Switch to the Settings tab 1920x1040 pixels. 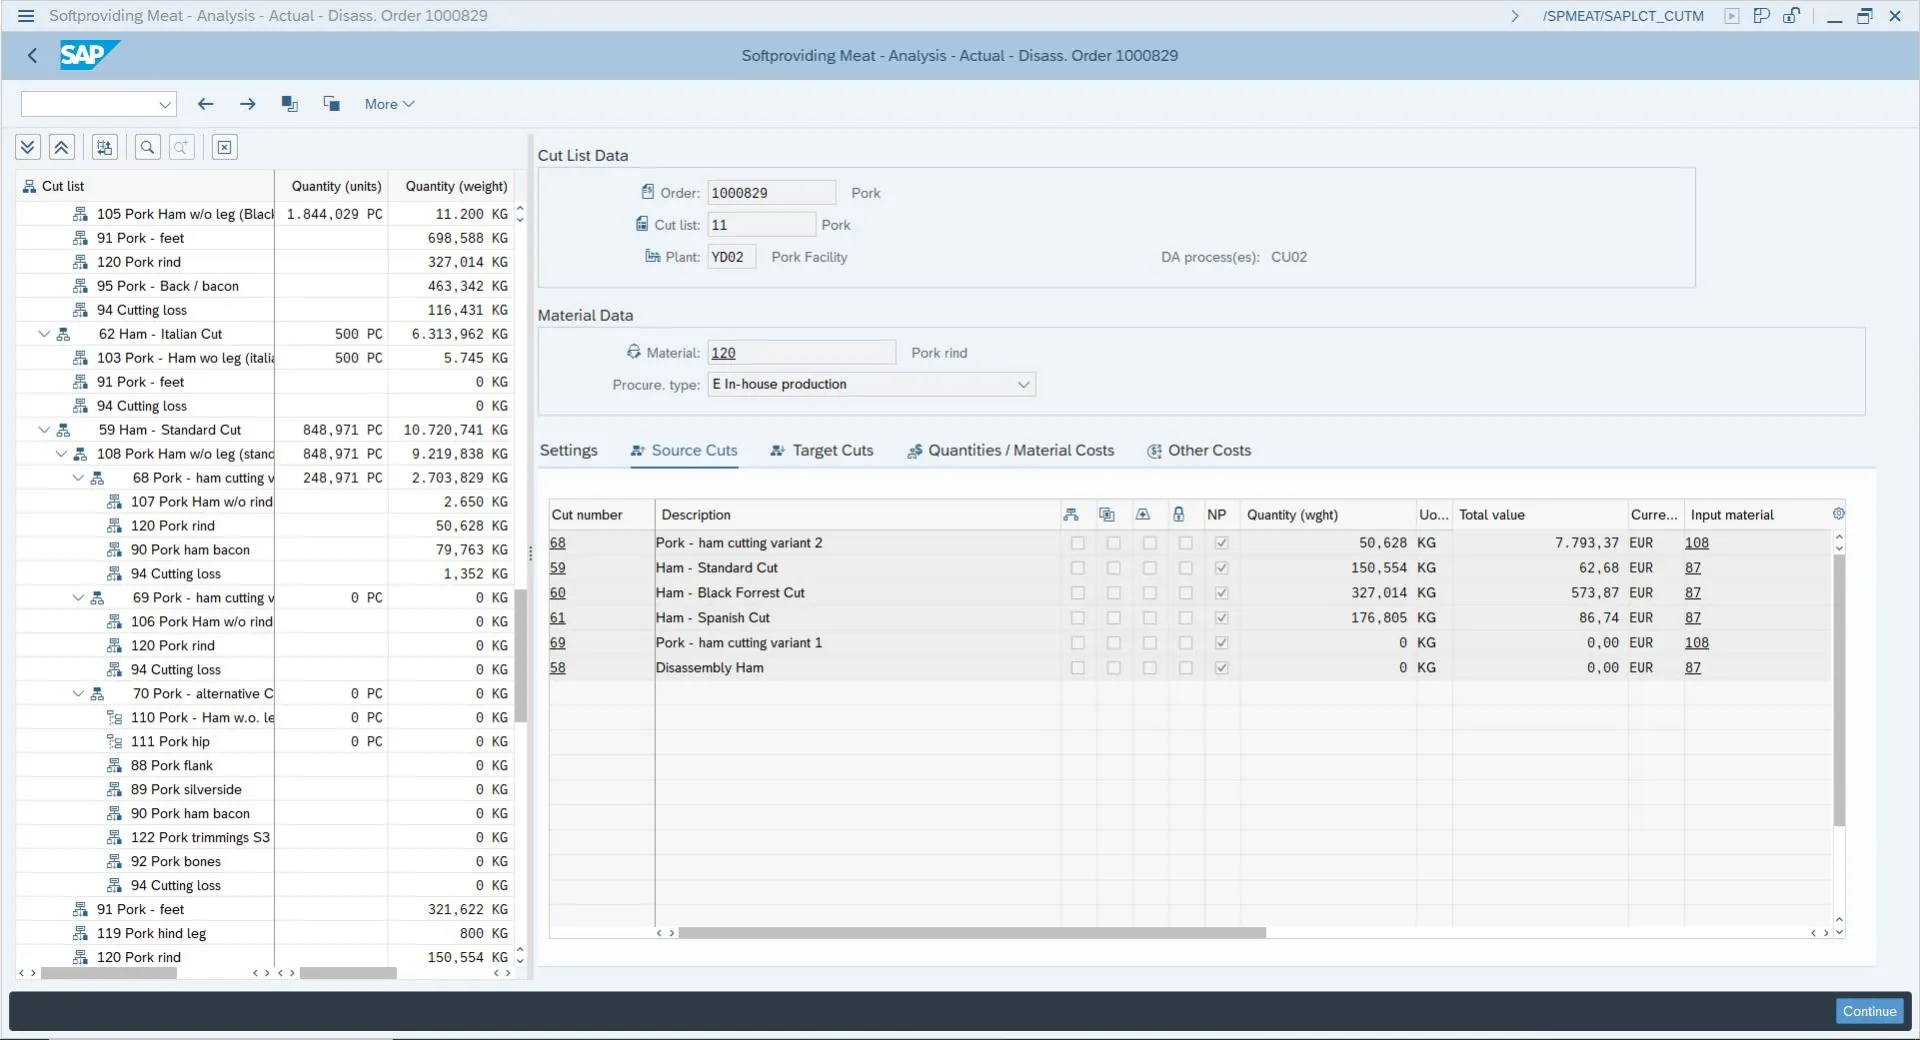click(569, 451)
